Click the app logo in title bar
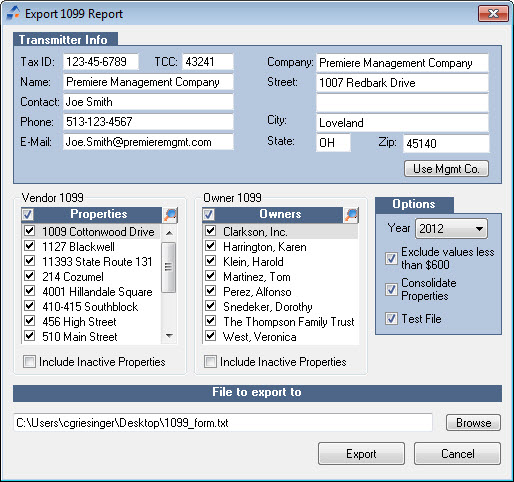The image size is (514, 482). (x=13, y=13)
